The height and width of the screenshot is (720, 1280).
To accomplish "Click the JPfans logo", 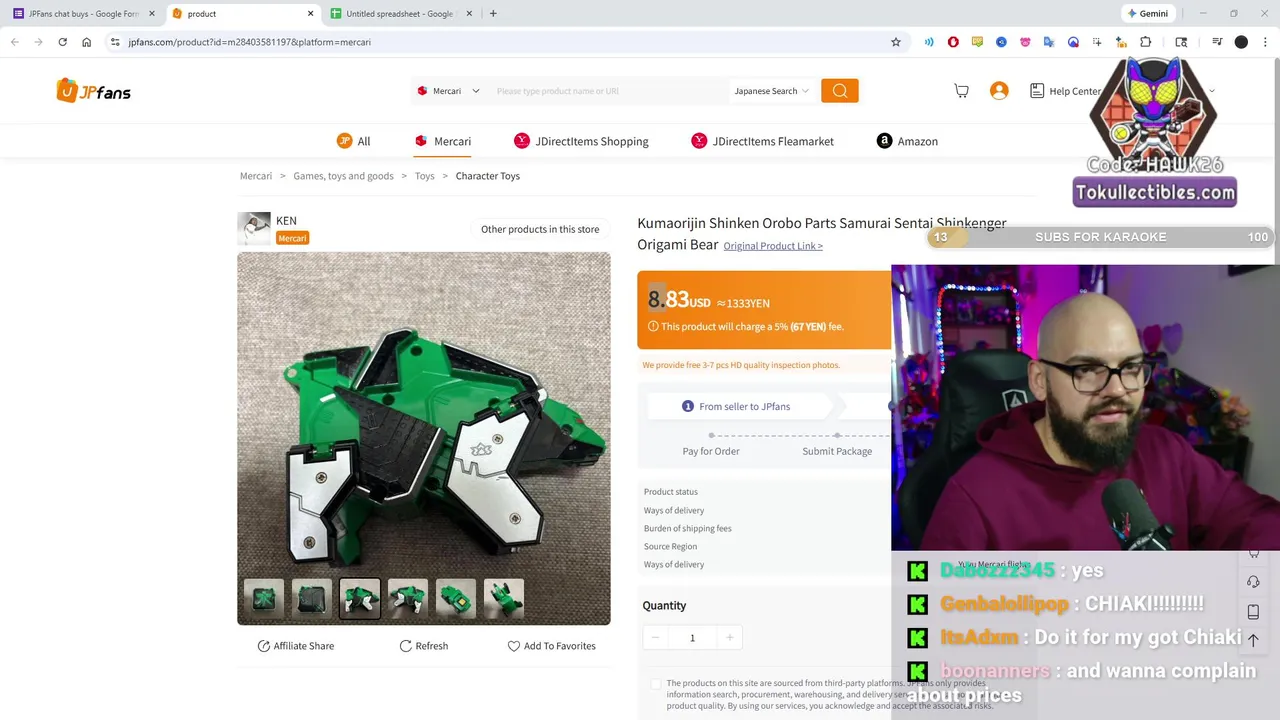I will coord(93,91).
